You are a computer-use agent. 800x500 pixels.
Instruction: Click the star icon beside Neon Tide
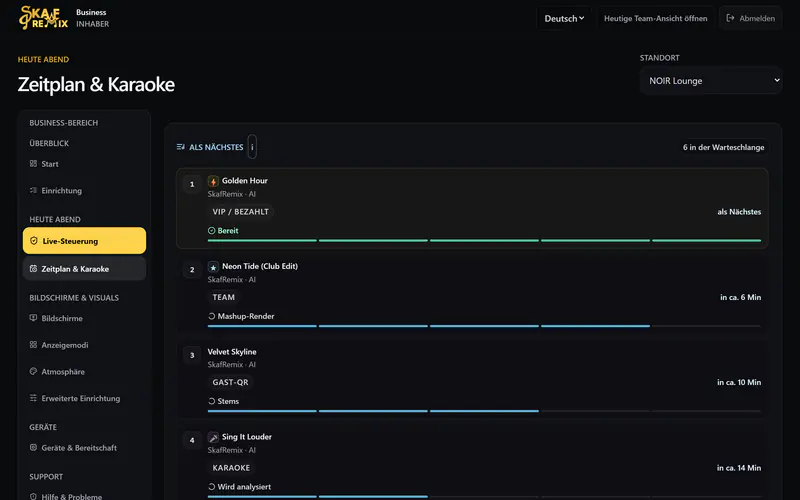(x=213, y=267)
